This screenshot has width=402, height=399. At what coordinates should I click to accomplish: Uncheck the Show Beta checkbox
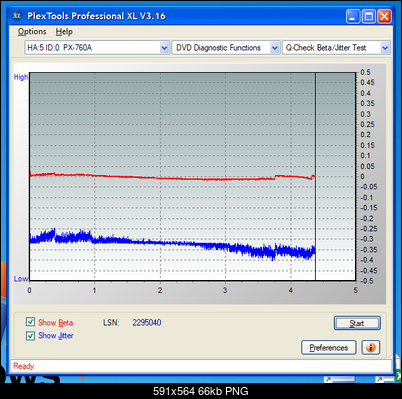[30, 322]
